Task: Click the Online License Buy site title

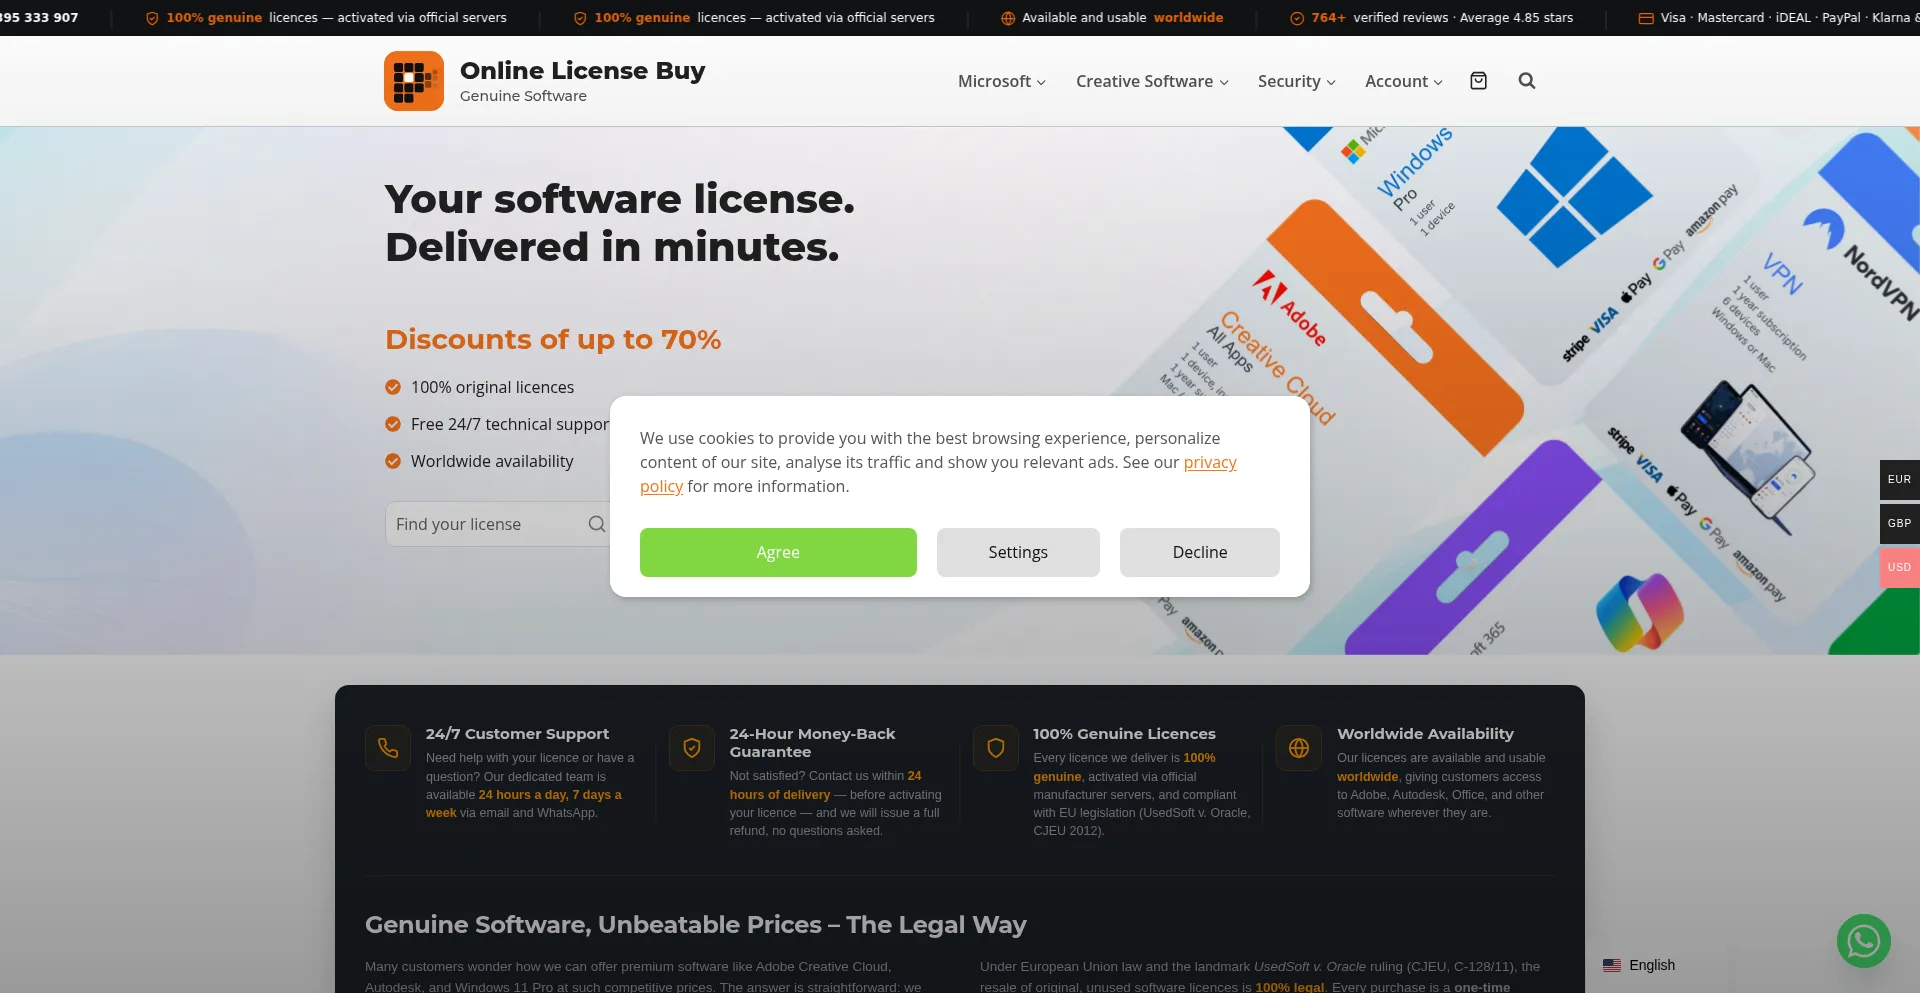Action: pyautogui.click(x=582, y=71)
